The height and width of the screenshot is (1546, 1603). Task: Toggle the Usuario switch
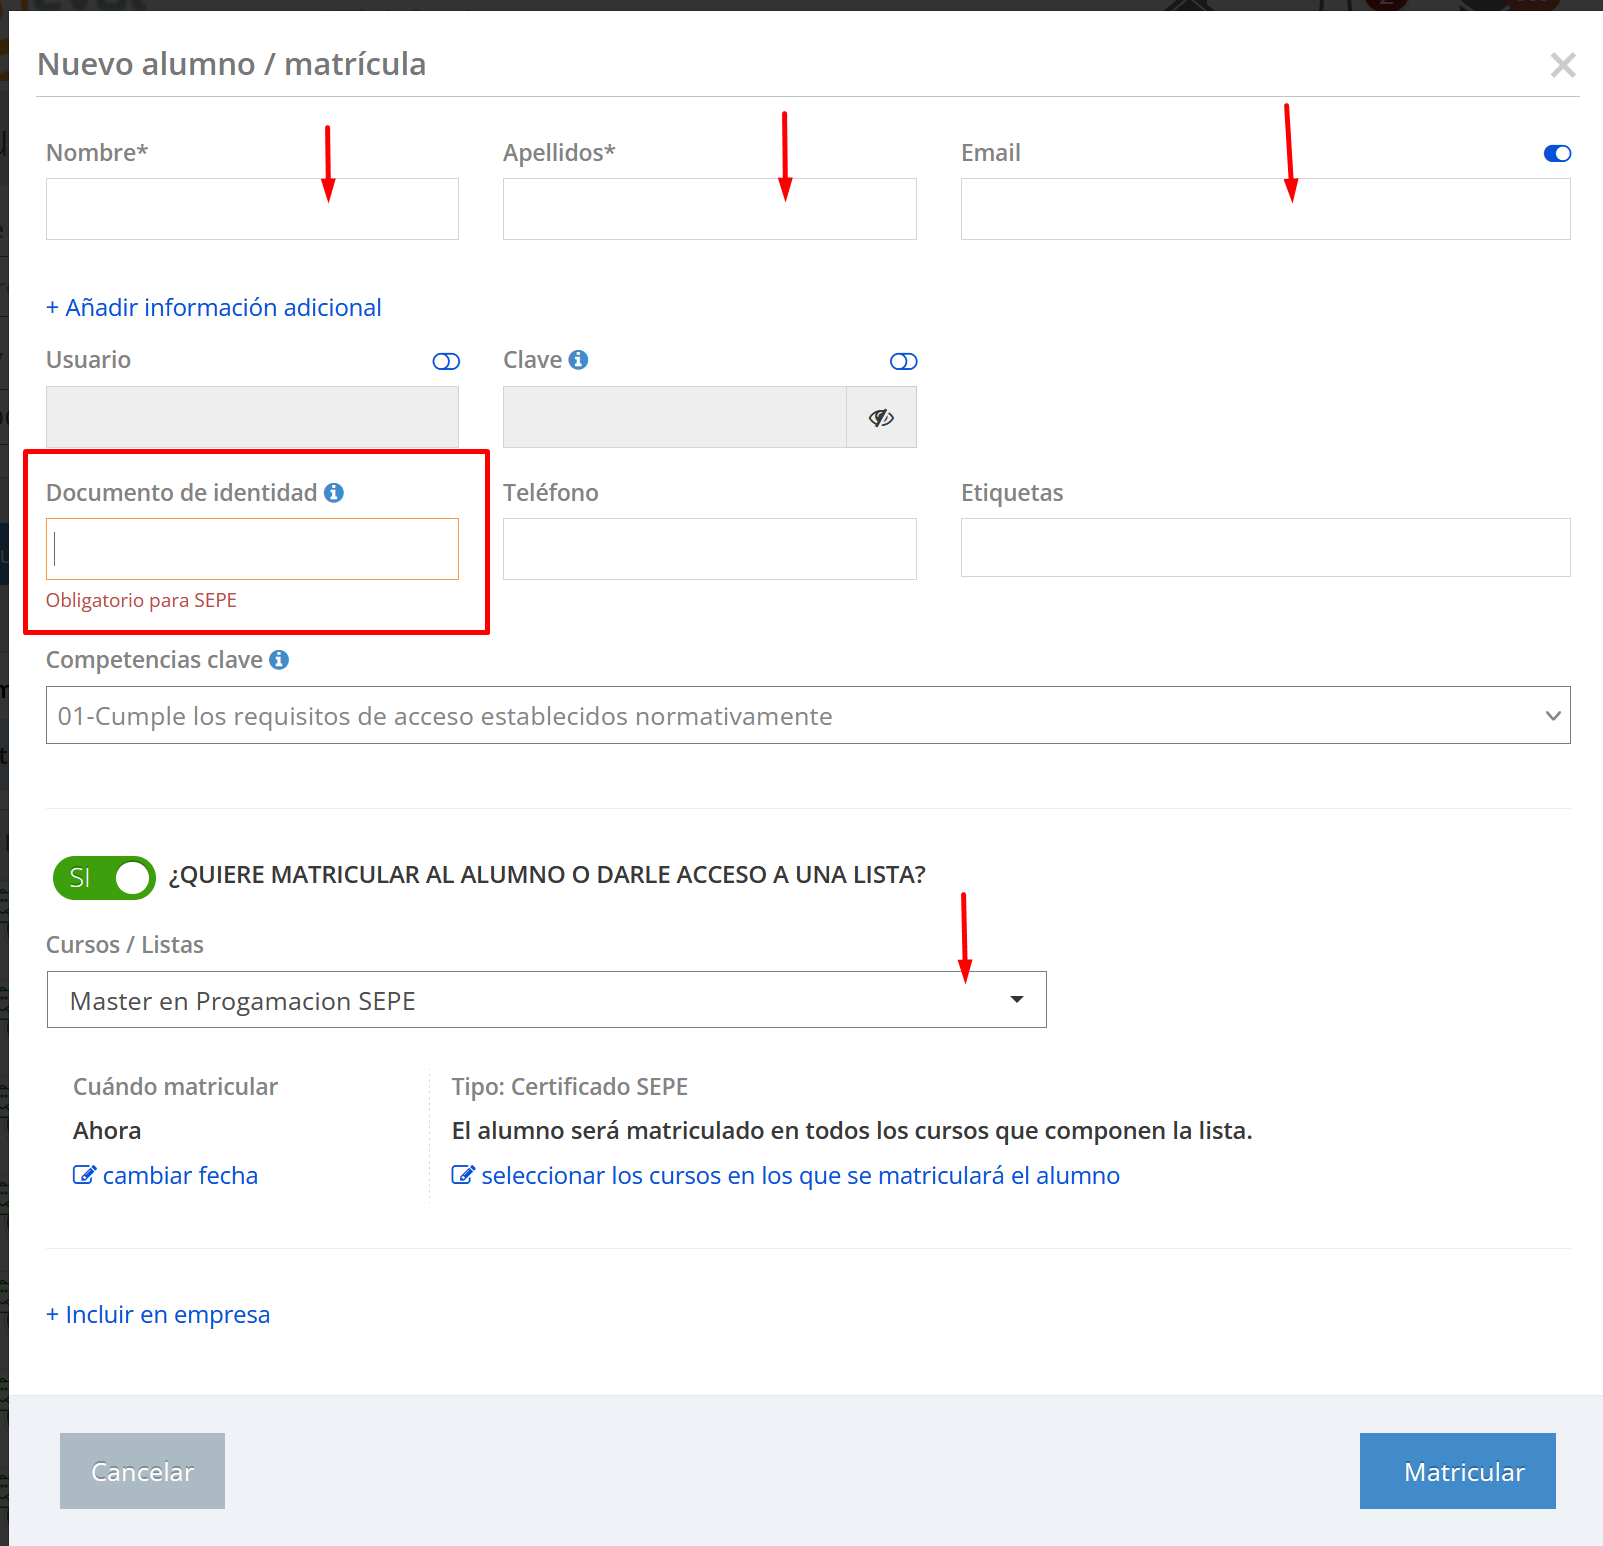pos(446,361)
